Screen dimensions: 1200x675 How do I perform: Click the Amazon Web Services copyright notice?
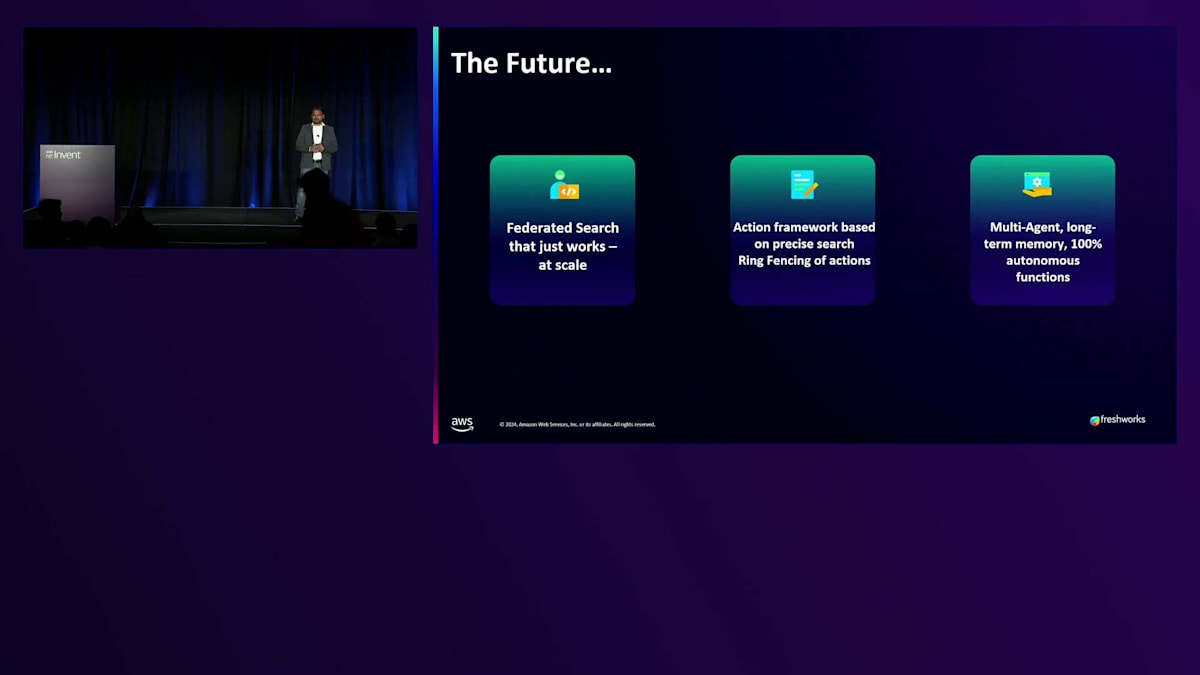[x=577, y=424]
